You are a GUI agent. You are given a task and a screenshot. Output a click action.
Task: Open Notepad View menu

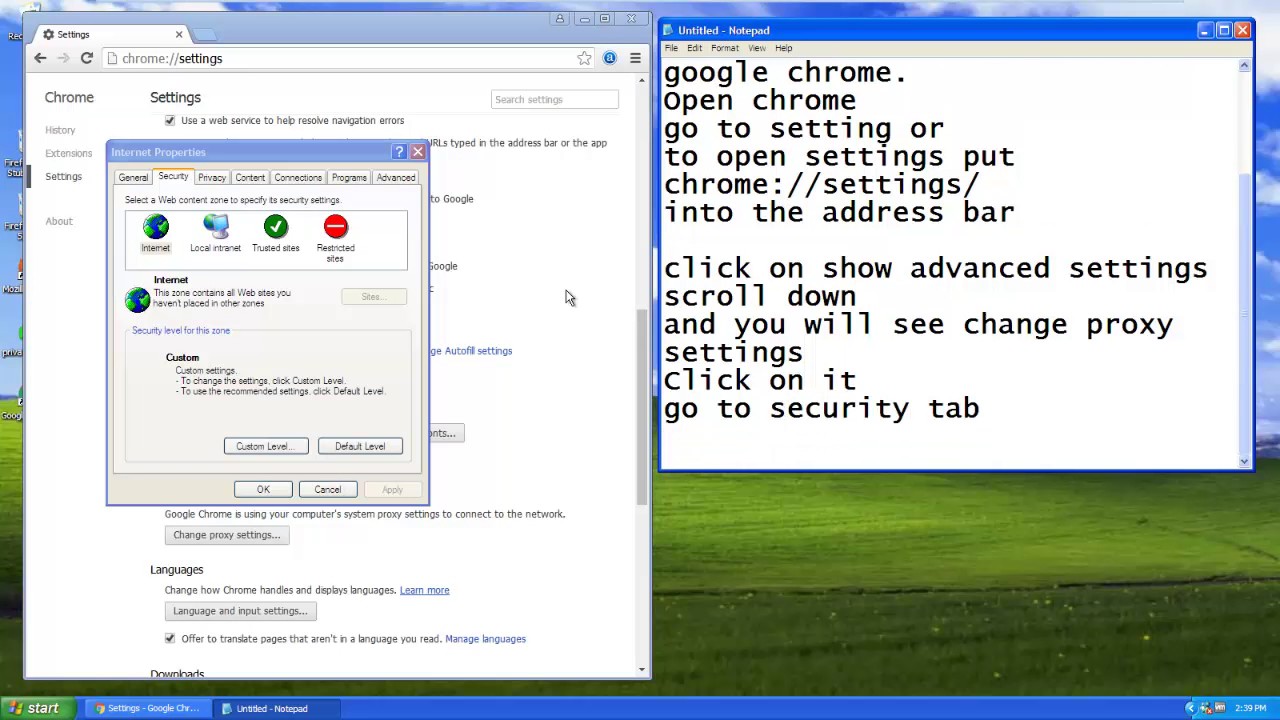[757, 48]
